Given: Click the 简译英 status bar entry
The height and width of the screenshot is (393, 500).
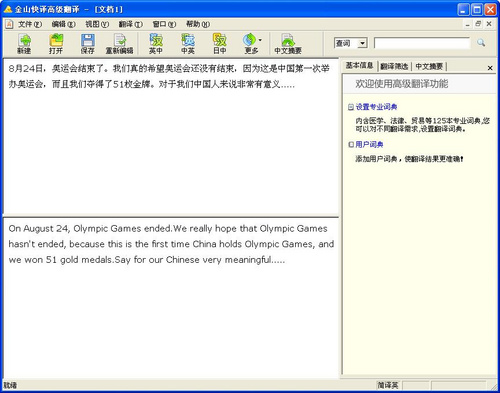Looking at the screenshot, I should pos(388,385).
